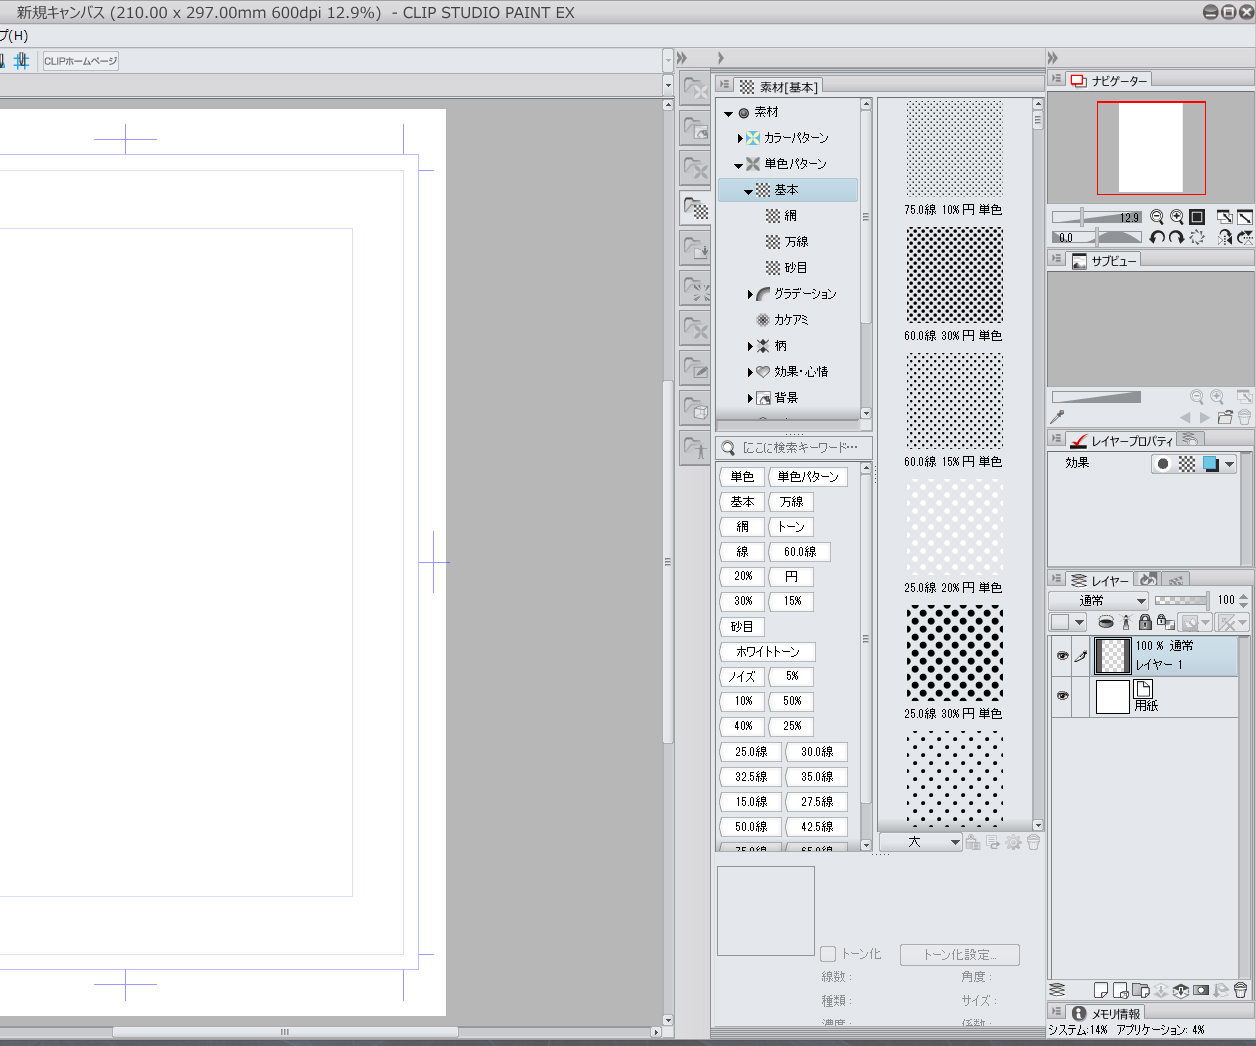Delete layer using trash icon in Layer panel

(1241, 990)
